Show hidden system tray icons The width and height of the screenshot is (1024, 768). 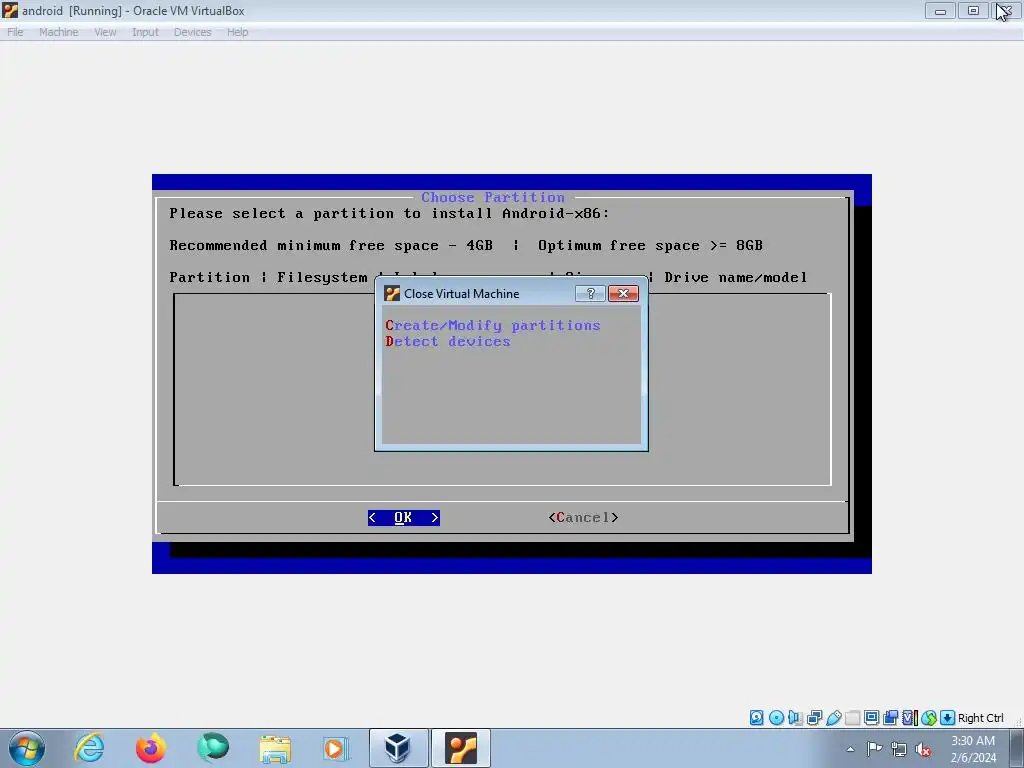coord(850,749)
